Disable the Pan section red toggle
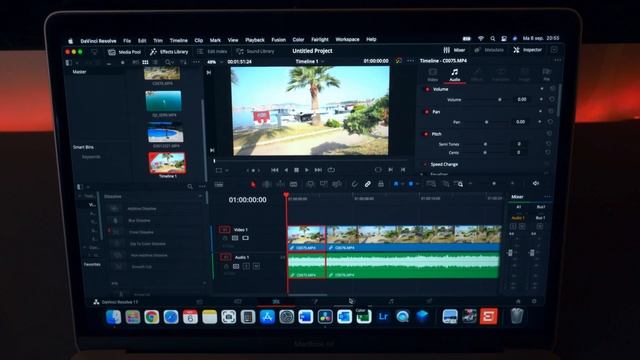 pos(427,111)
